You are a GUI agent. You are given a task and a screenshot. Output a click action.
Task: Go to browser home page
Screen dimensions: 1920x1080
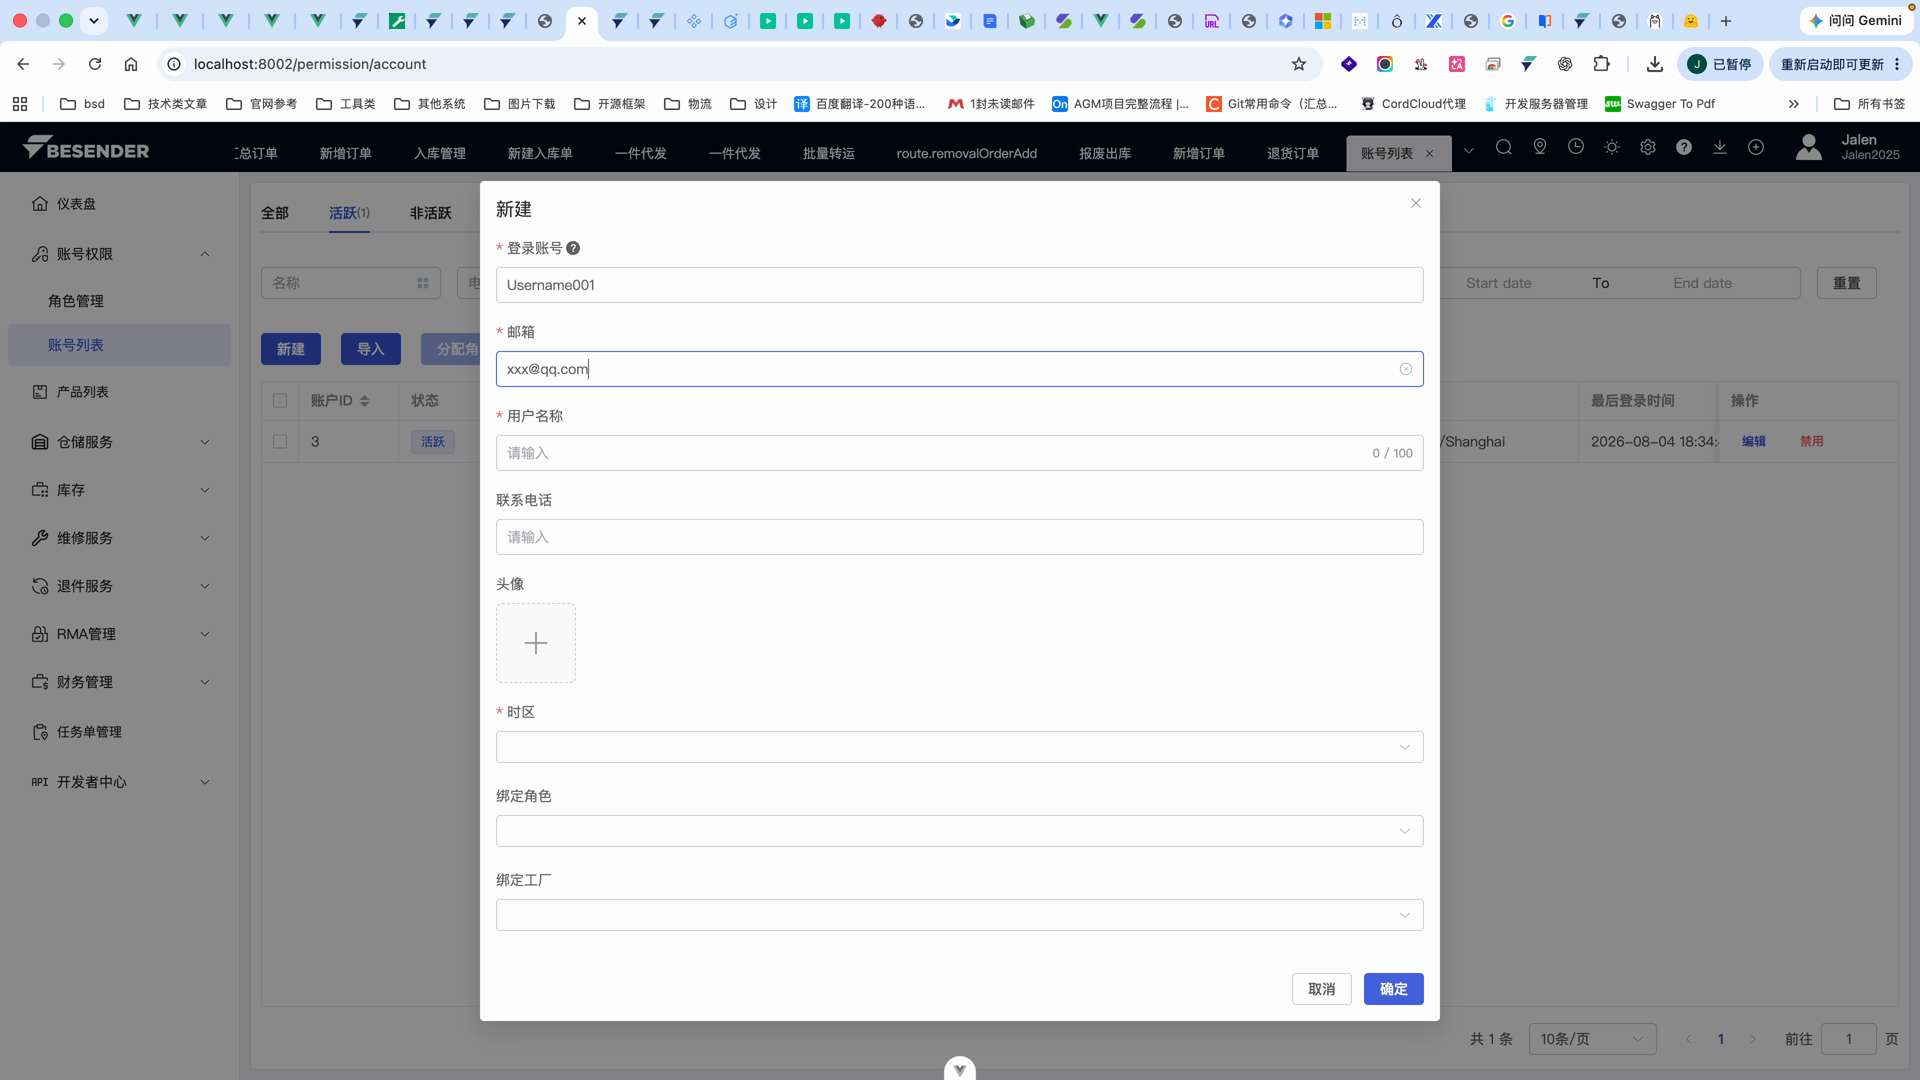click(x=131, y=64)
